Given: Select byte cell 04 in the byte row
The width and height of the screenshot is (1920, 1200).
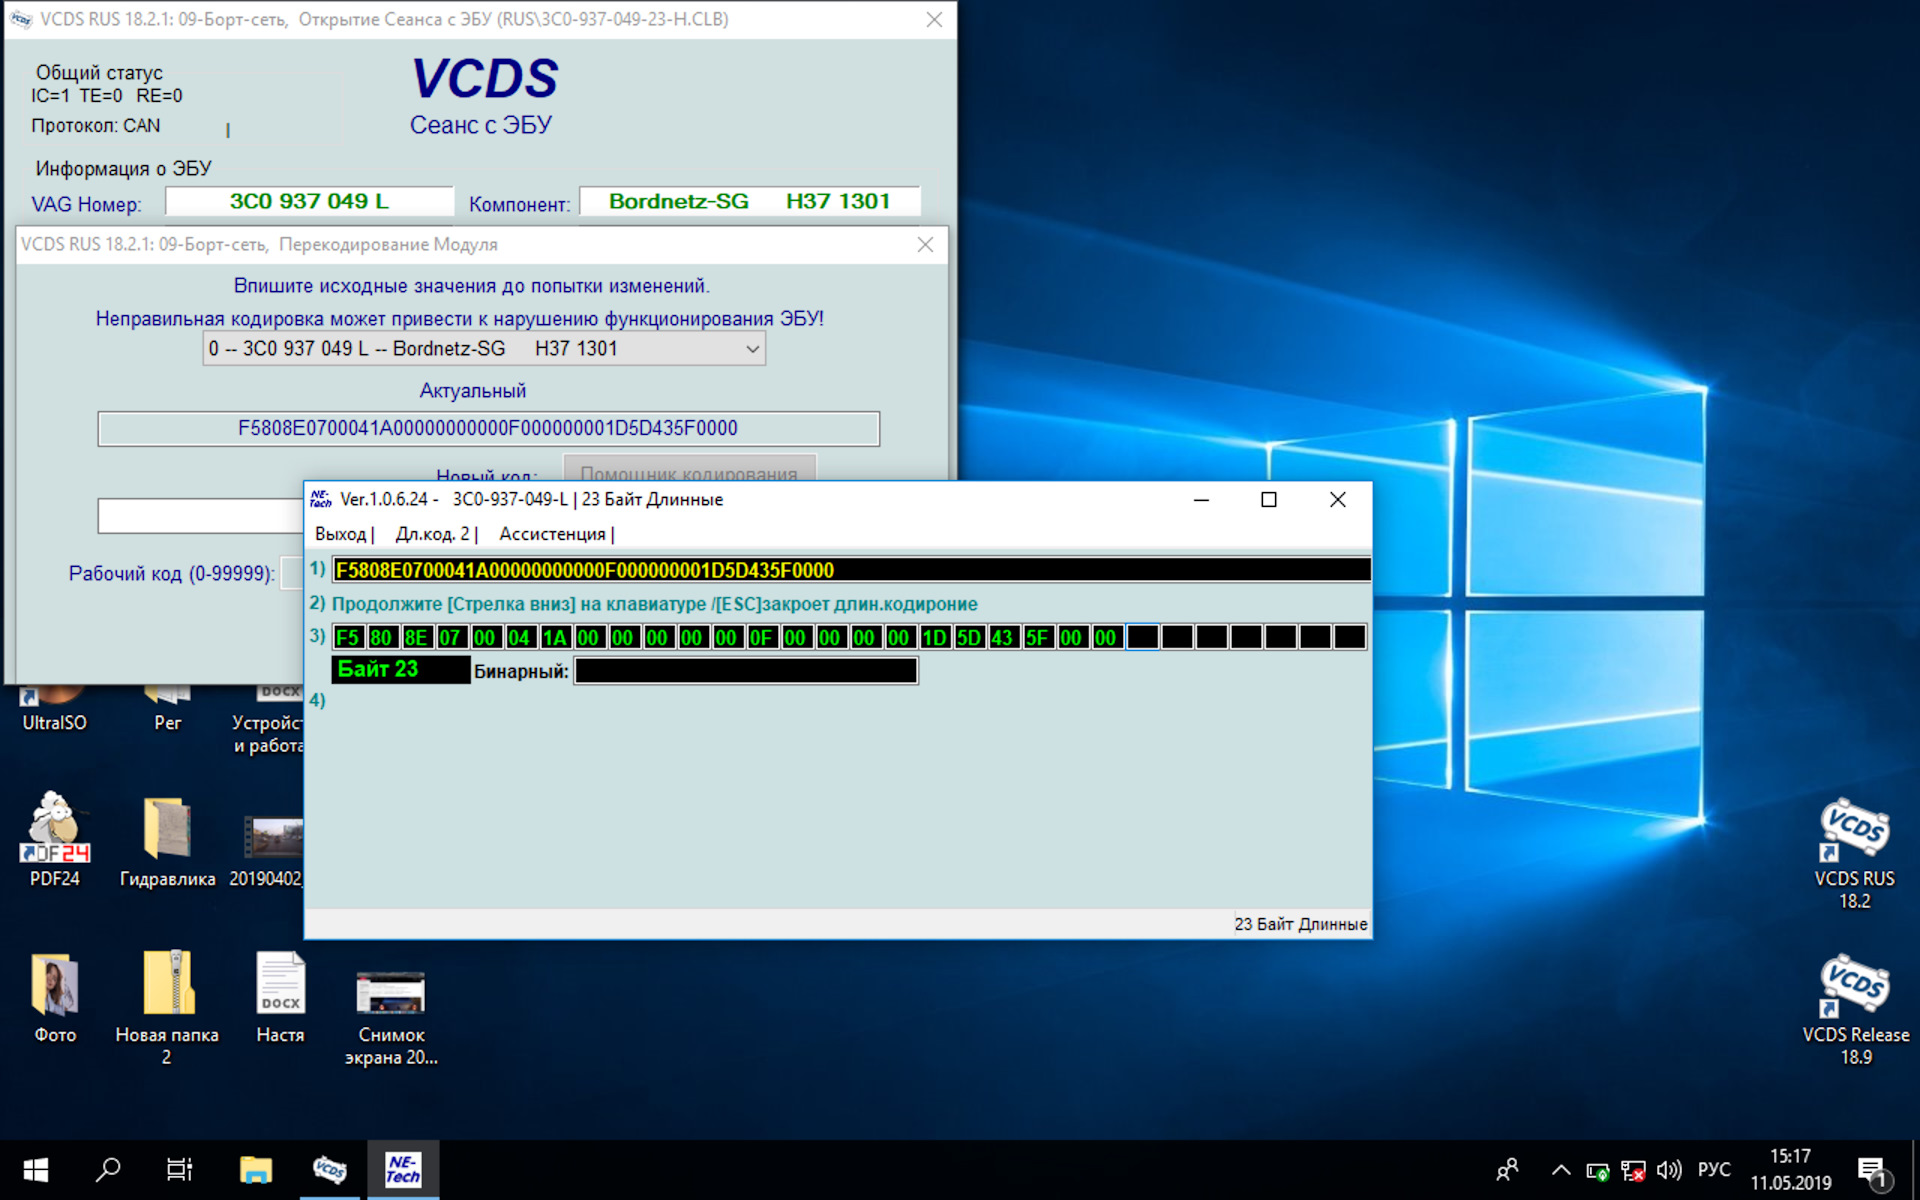Looking at the screenshot, I should click(520, 637).
